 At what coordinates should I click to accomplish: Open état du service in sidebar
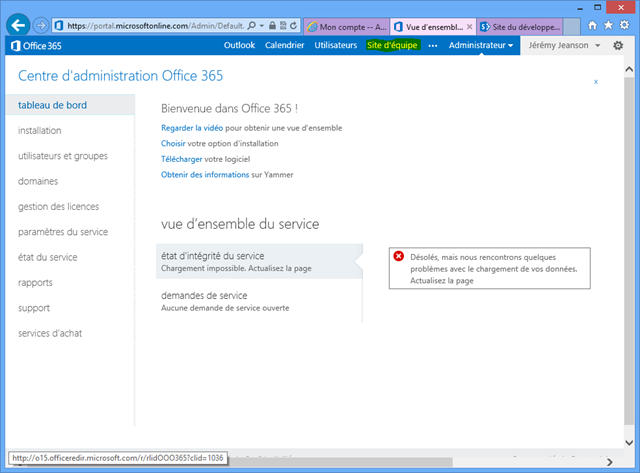tap(47, 257)
